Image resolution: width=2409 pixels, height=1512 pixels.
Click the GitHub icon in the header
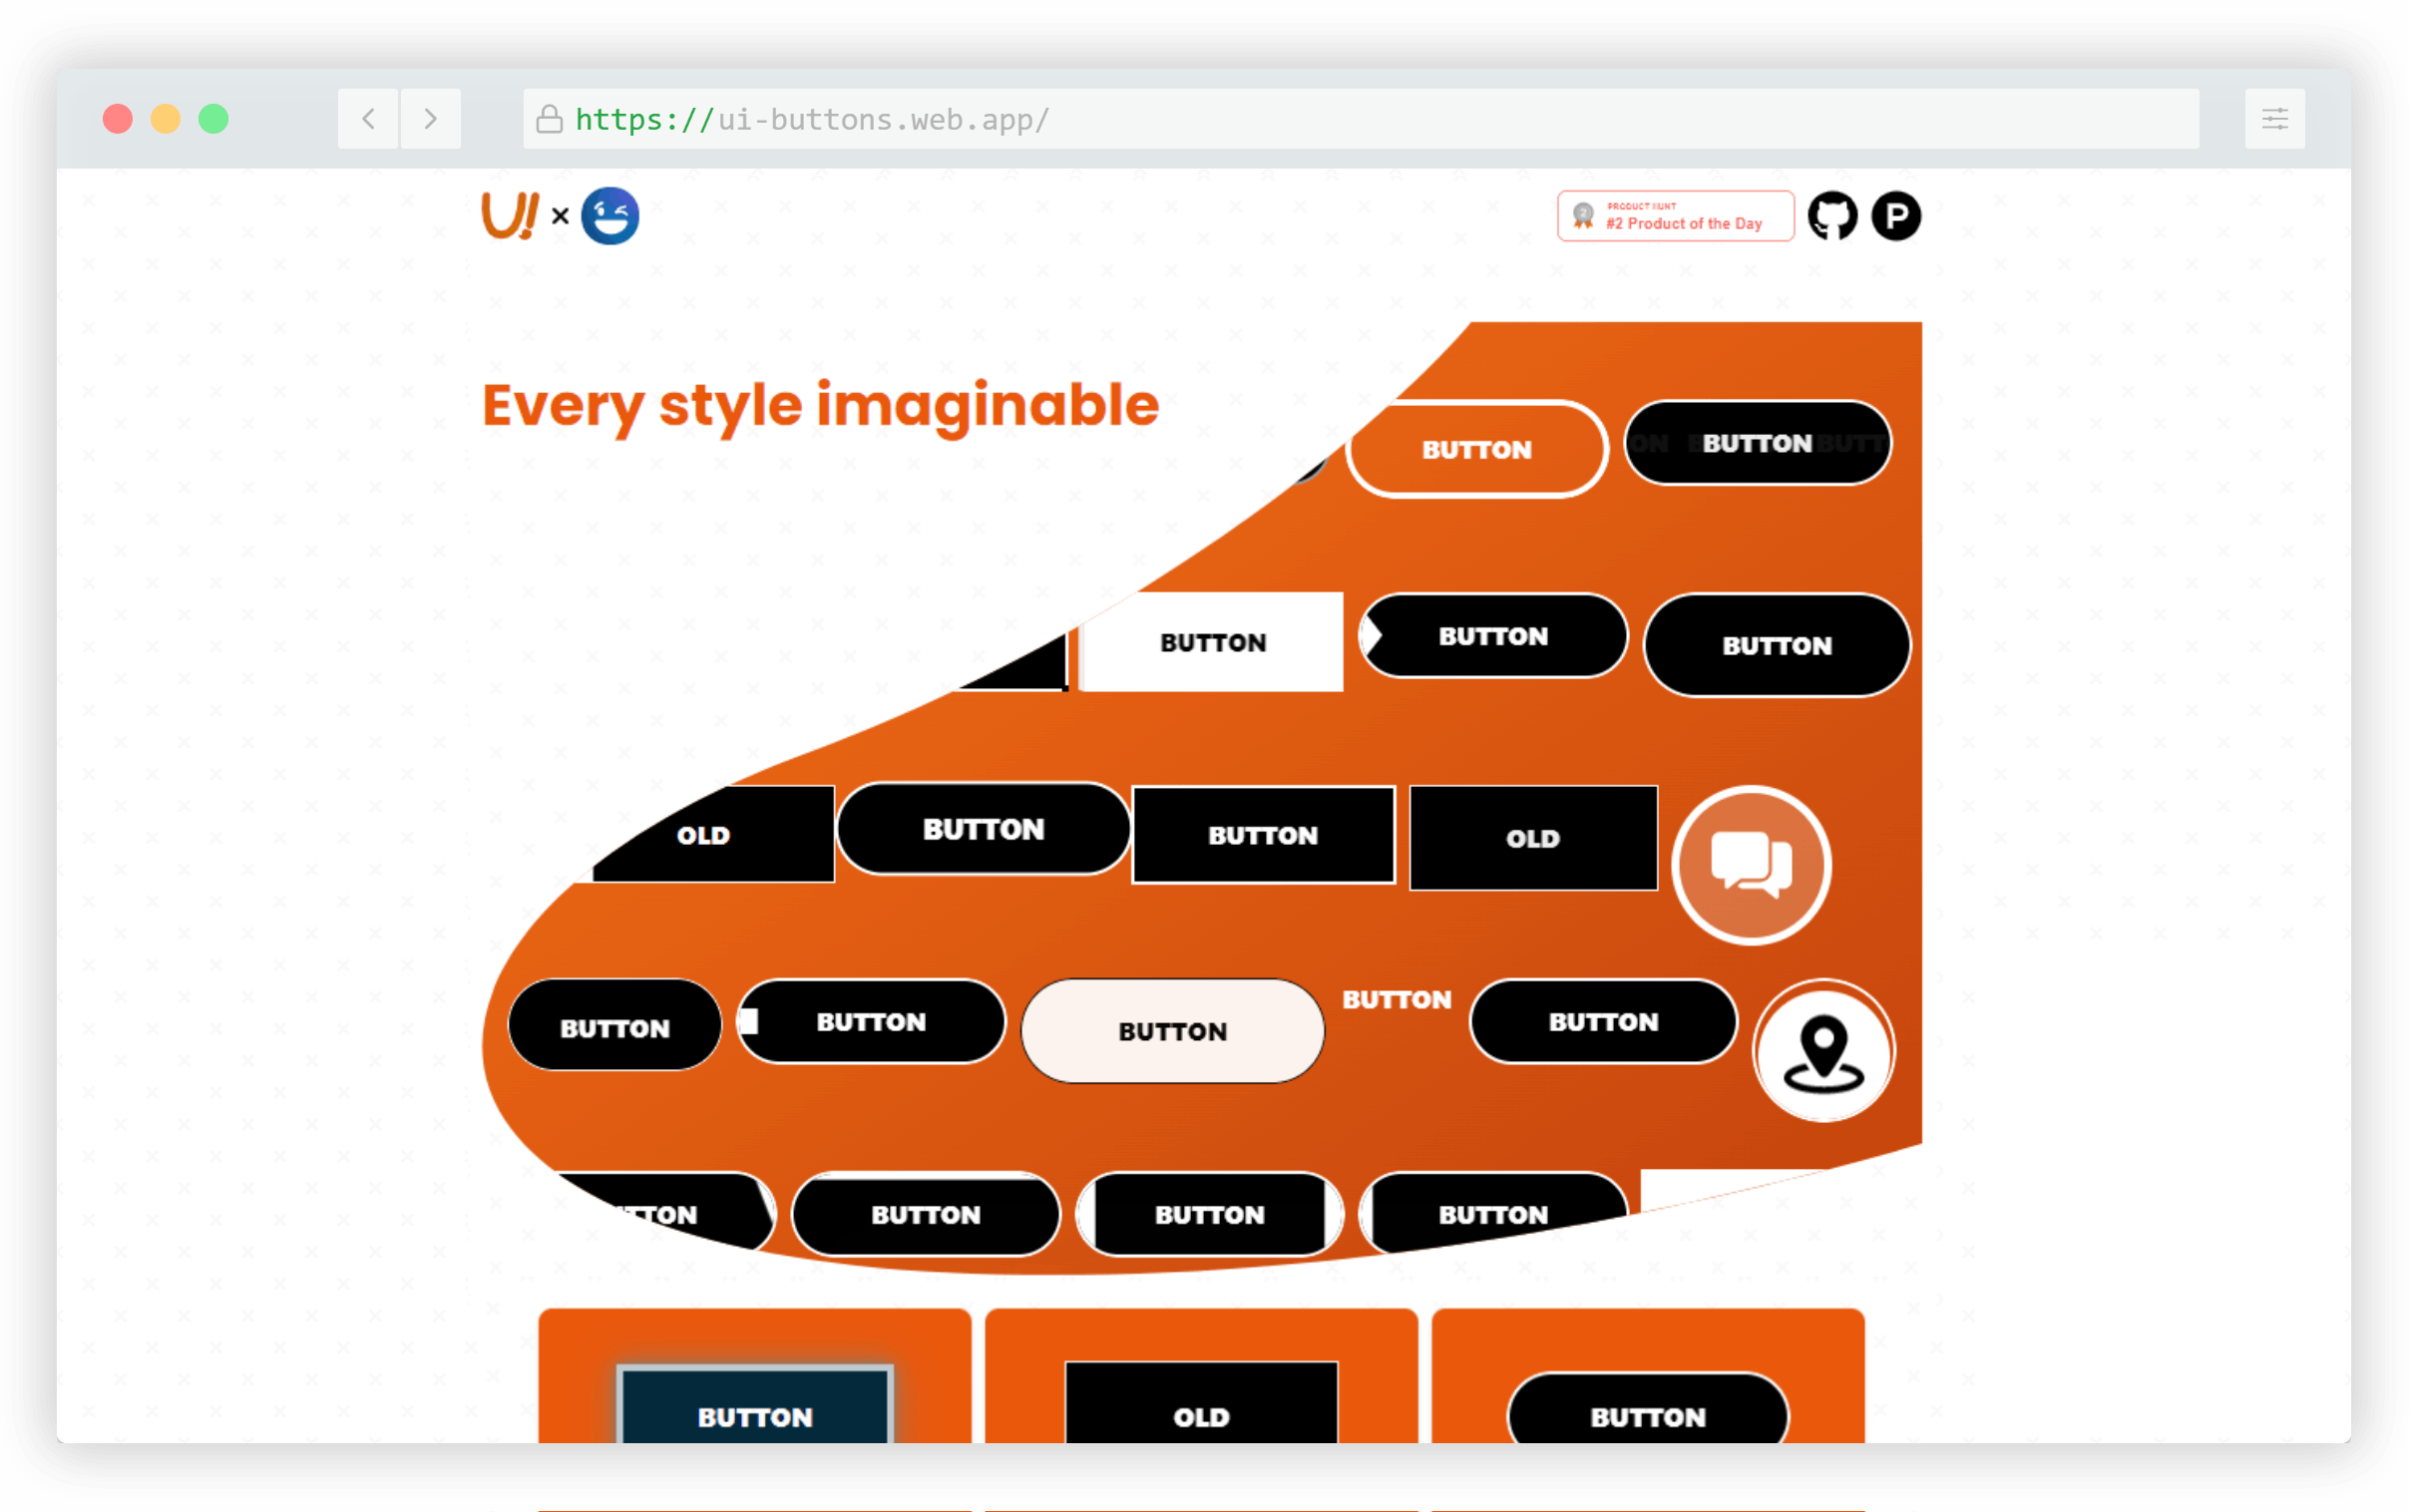click(1834, 215)
